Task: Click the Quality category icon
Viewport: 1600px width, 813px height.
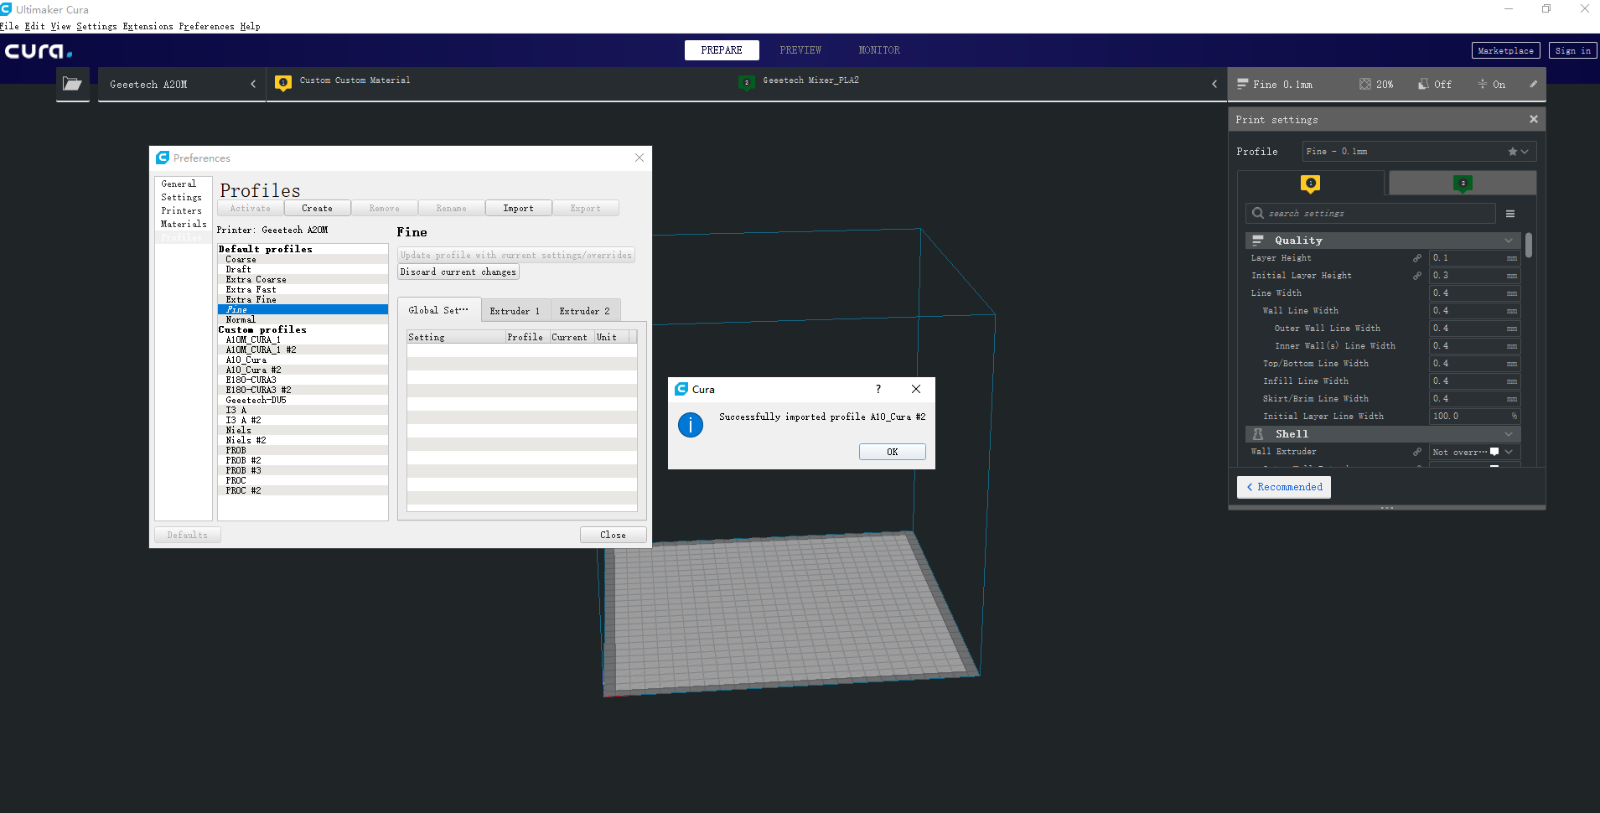Action: [1258, 240]
